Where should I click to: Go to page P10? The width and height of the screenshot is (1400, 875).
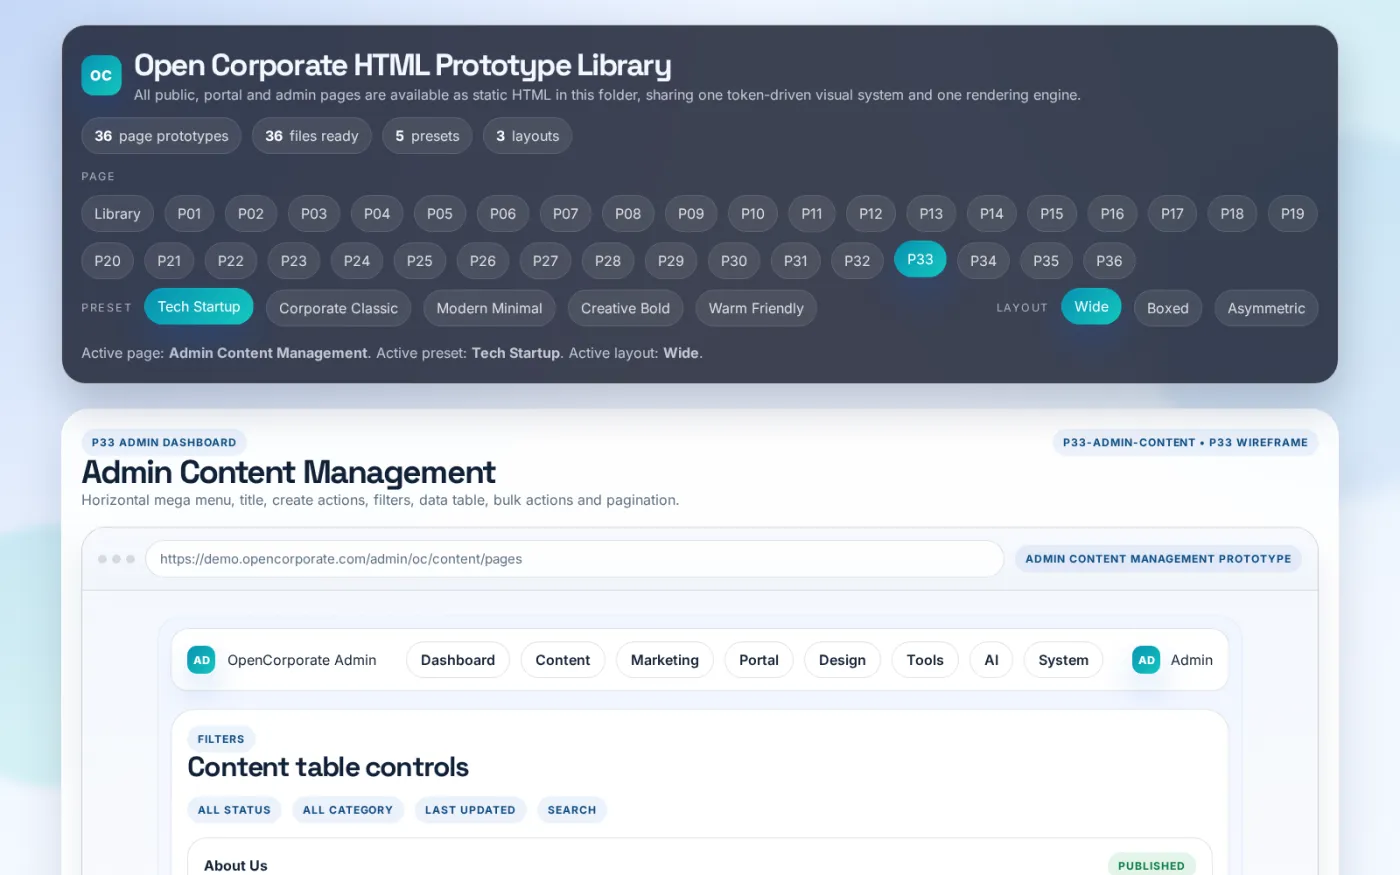753,213
